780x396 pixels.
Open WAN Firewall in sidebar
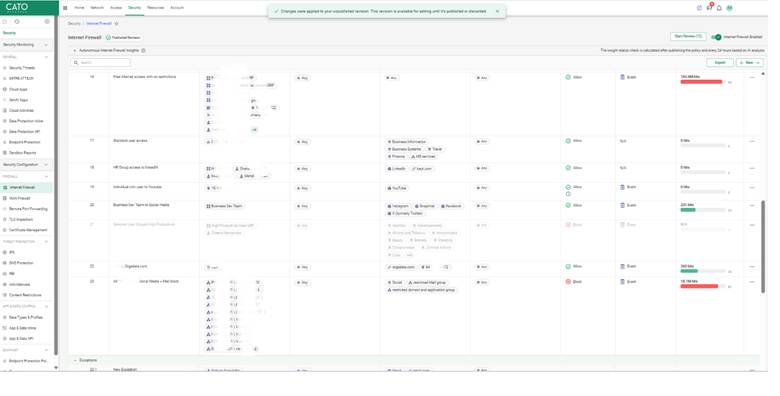point(20,198)
